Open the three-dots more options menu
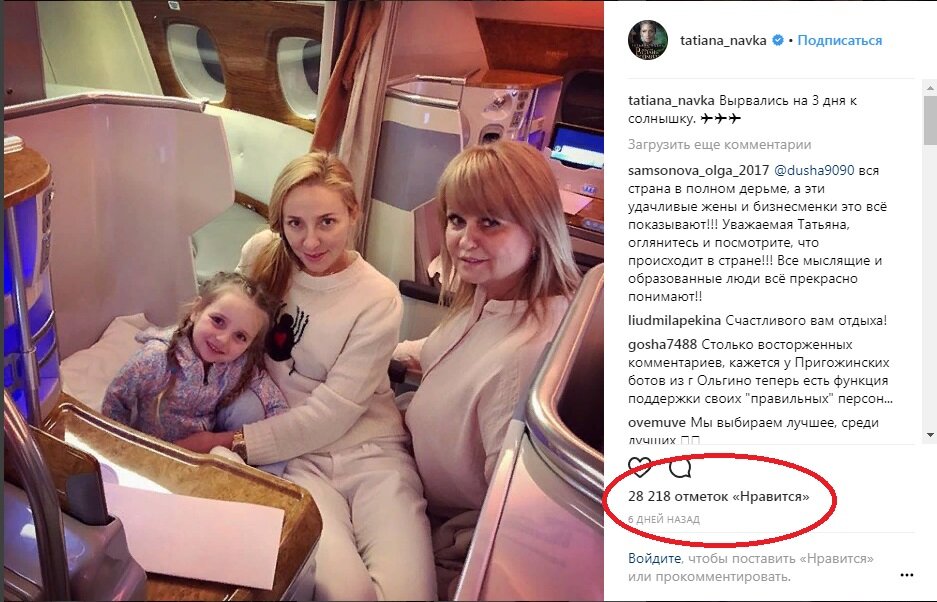The height and width of the screenshot is (602, 937). pos(907,575)
